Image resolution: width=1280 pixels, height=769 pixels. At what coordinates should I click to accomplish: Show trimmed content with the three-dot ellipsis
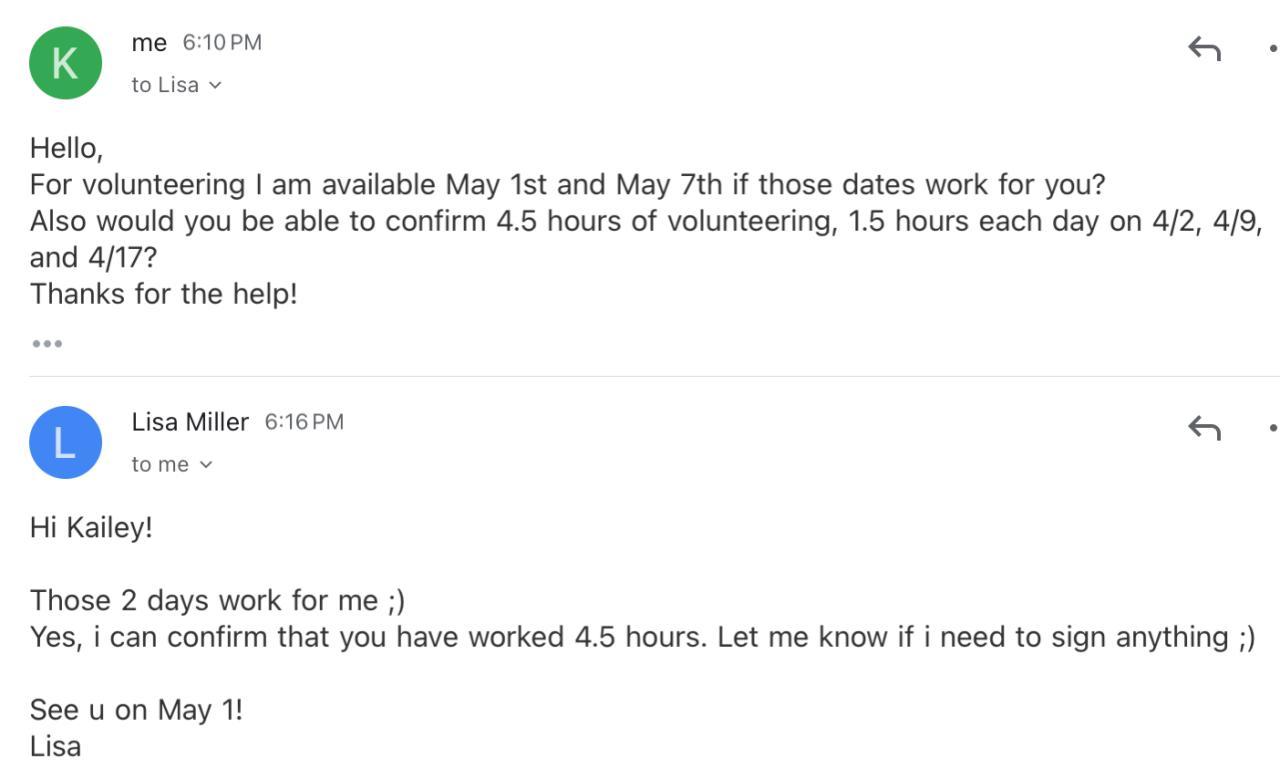[x=47, y=344]
